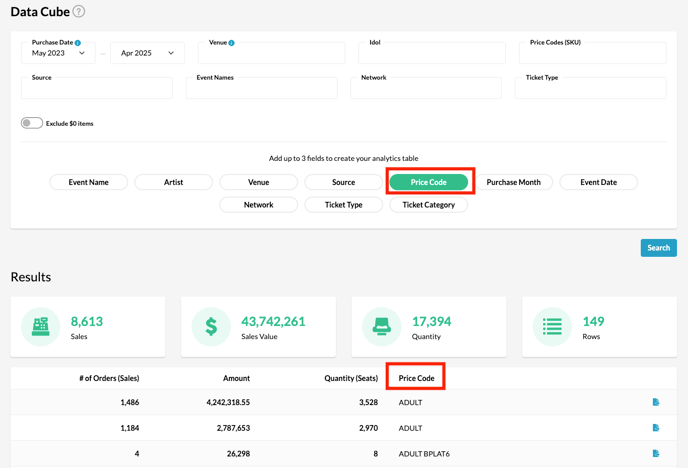Click the 17,394 Quantity figure
This screenshot has width=688, height=468.
(x=431, y=322)
